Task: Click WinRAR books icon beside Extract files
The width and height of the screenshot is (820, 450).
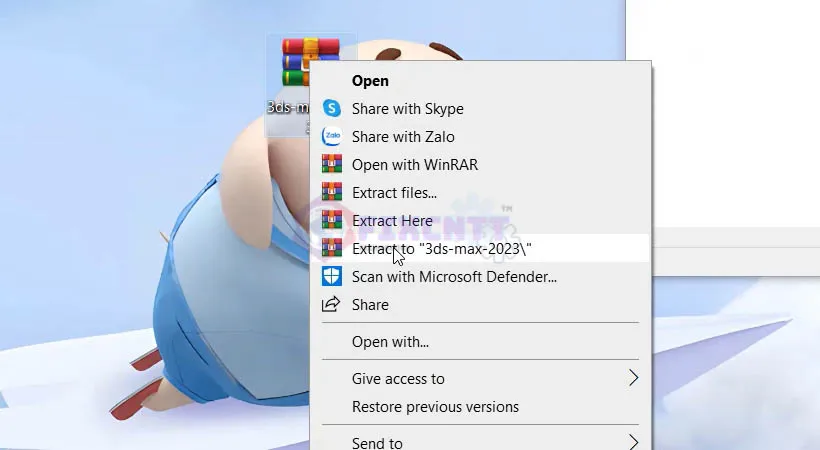Action: click(331, 193)
